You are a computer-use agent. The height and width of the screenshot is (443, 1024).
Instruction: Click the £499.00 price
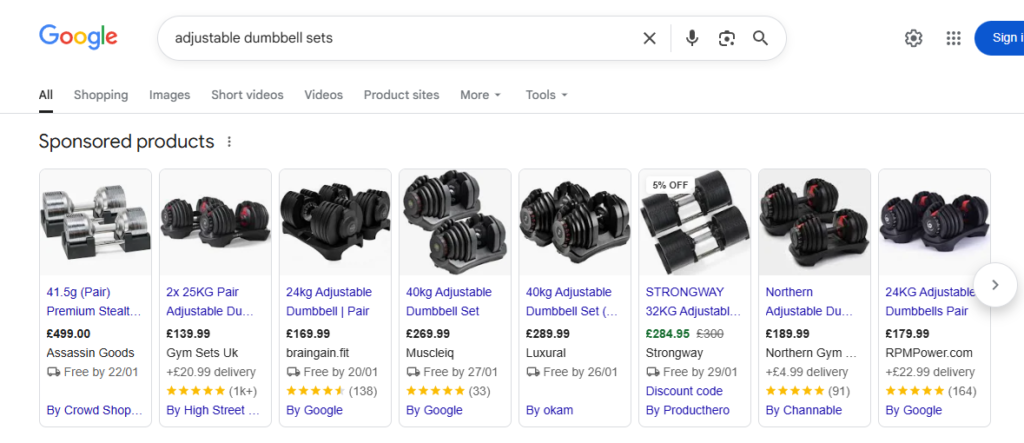pyautogui.click(x=69, y=334)
